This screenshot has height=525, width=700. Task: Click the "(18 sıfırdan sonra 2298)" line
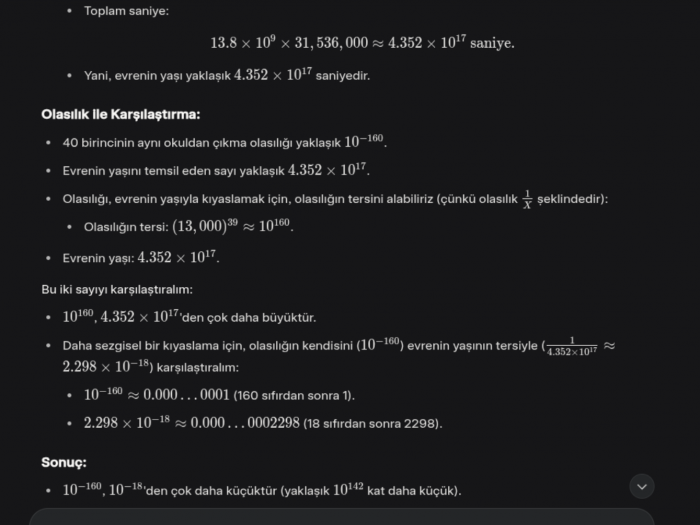[x=262, y=423]
